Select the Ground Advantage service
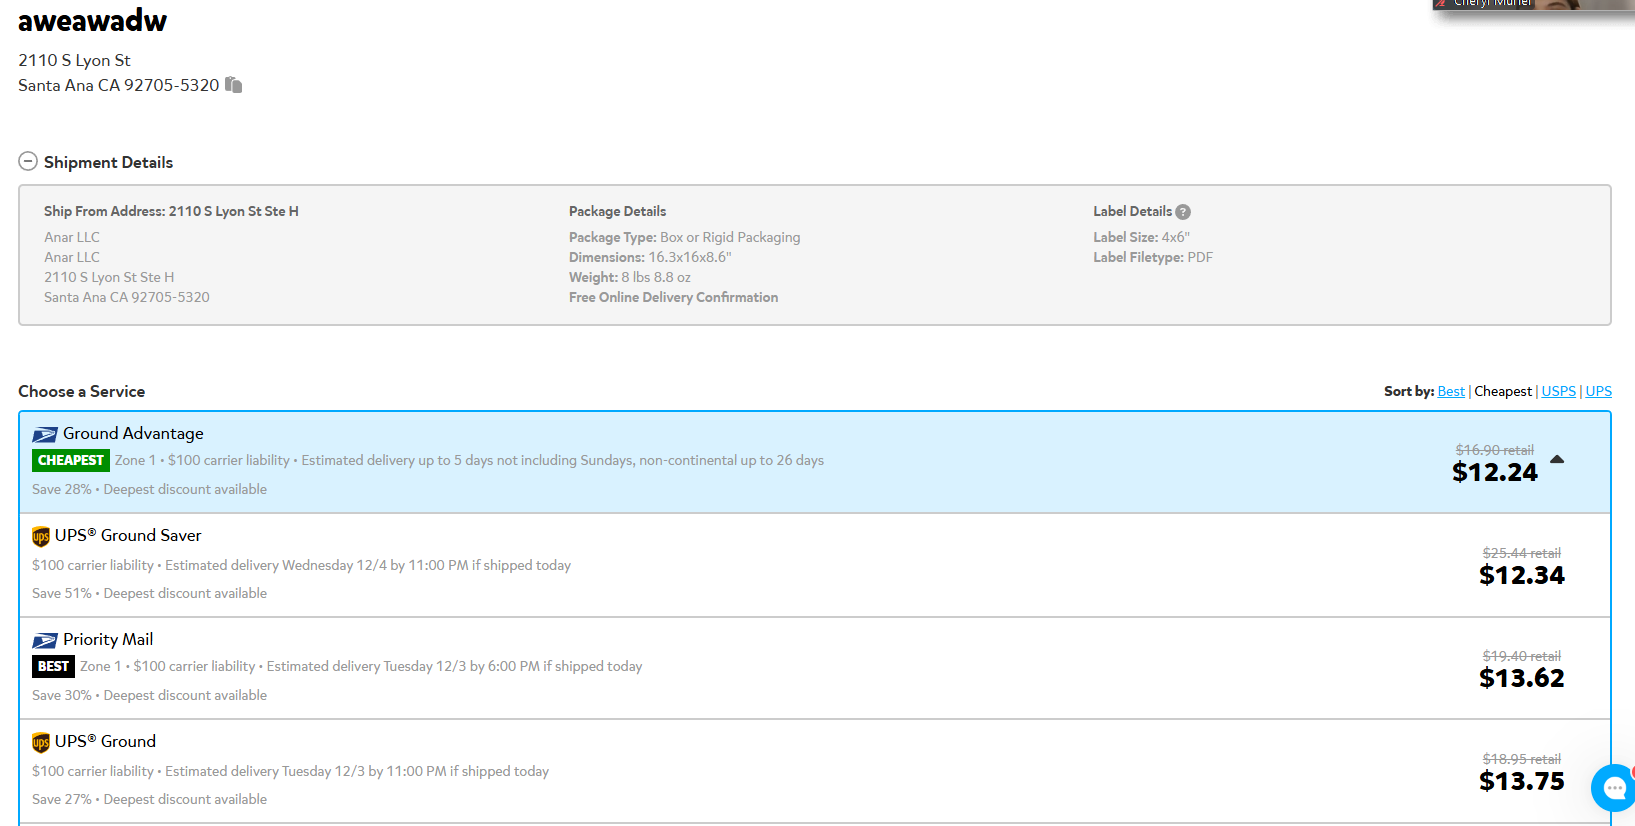 [815, 462]
